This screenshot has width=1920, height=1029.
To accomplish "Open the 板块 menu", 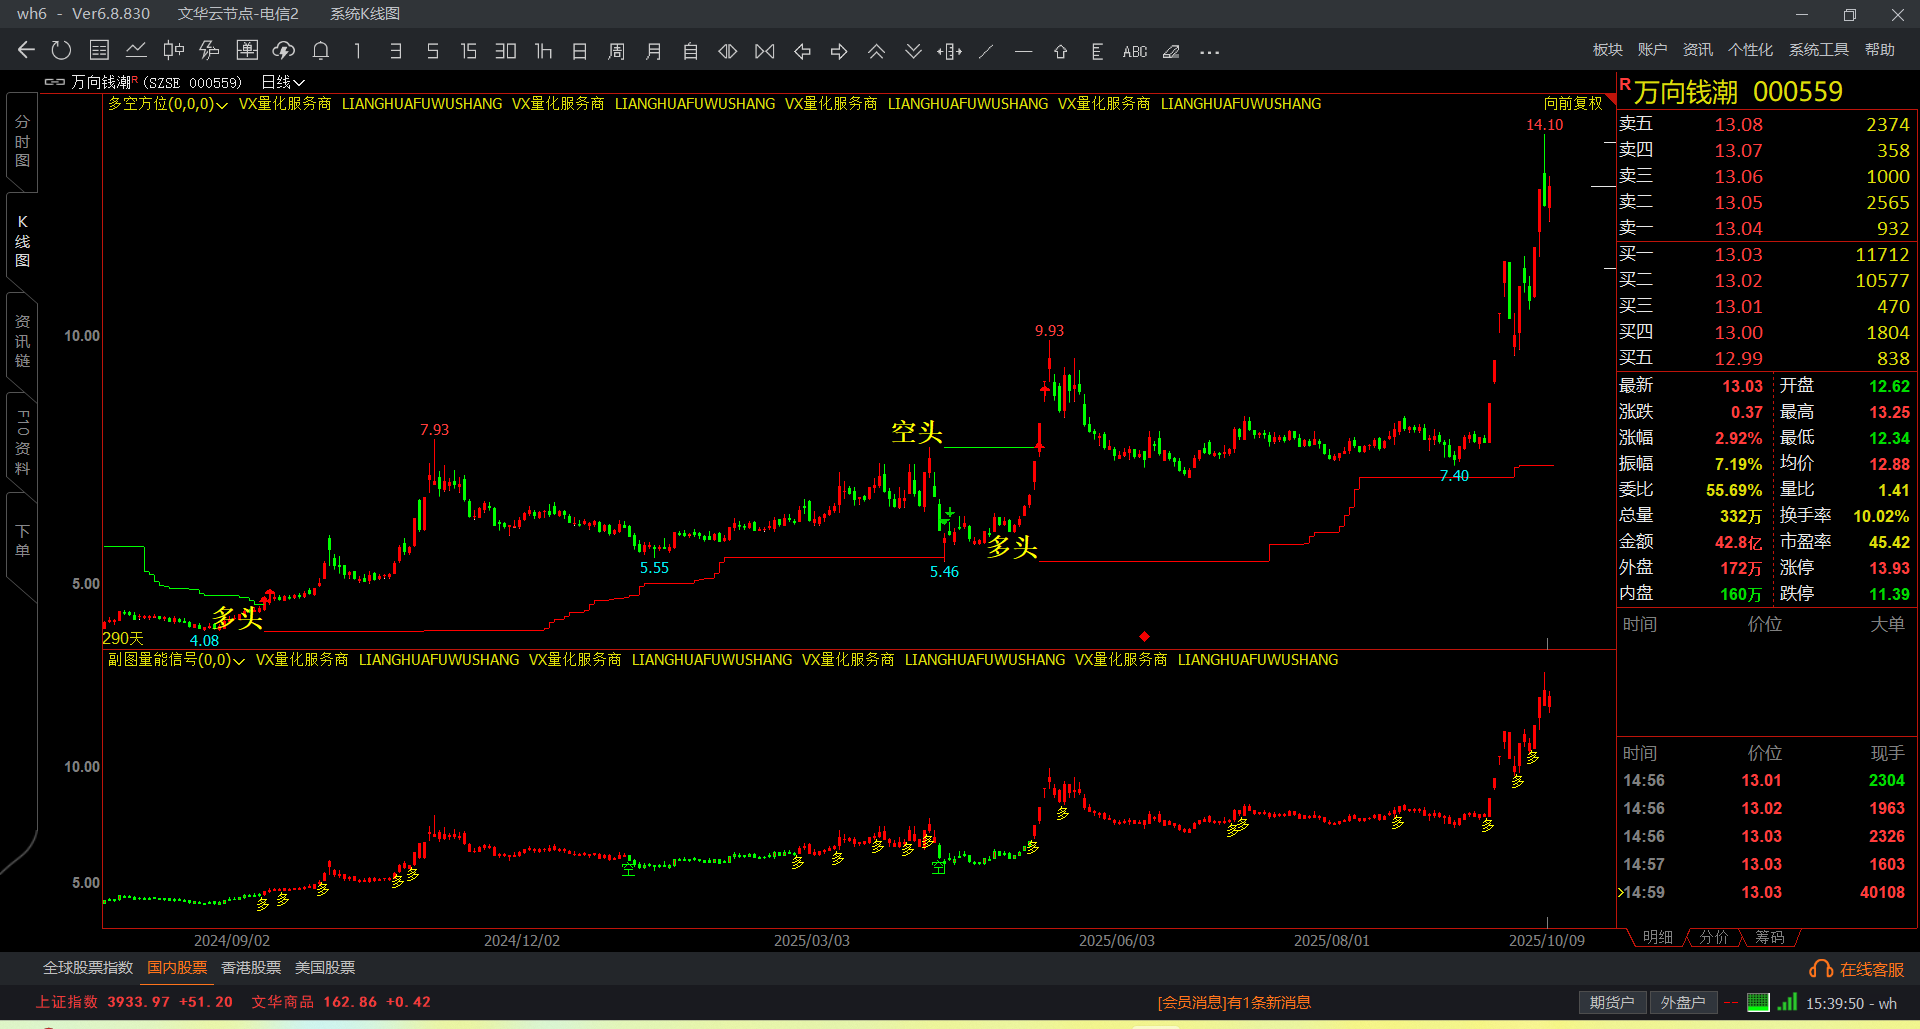I will pos(1608,50).
